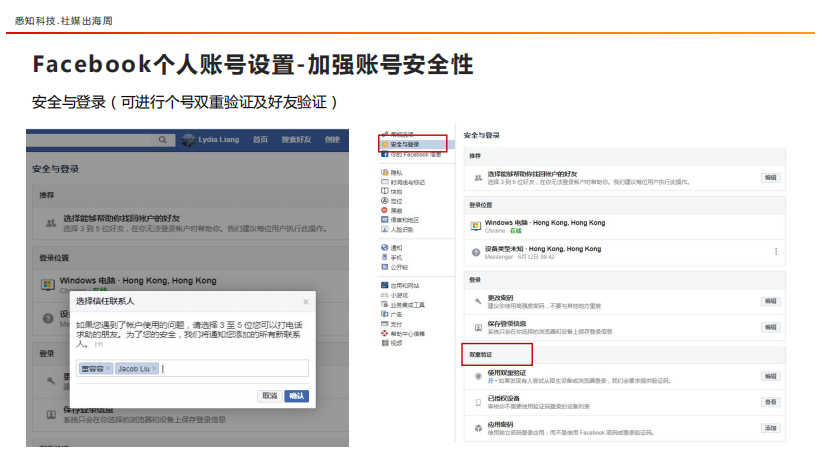The width and height of the screenshot is (830, 458).
Task: Open 你的 Facebook 信息 sidebar item
Action: [x=411, y=155]
